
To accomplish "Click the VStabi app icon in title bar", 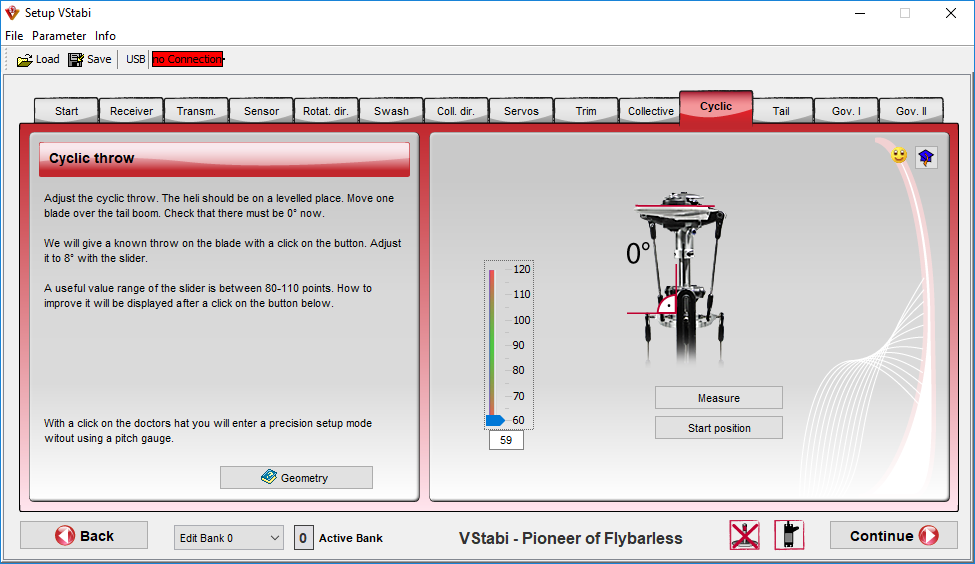I will point(12,12).
